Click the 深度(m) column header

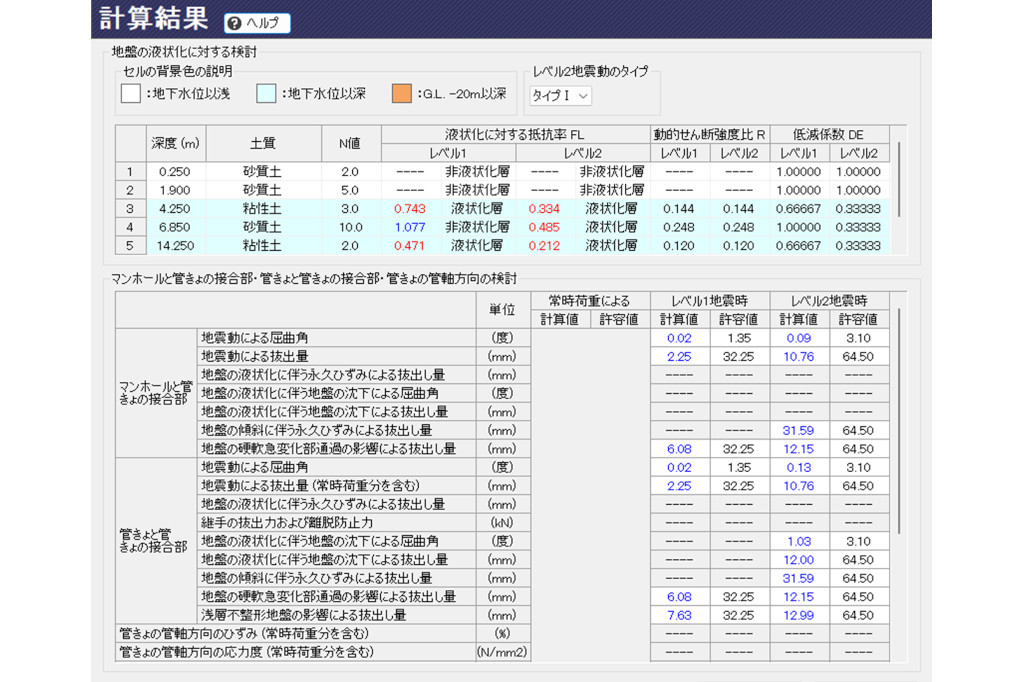(174, 143)
